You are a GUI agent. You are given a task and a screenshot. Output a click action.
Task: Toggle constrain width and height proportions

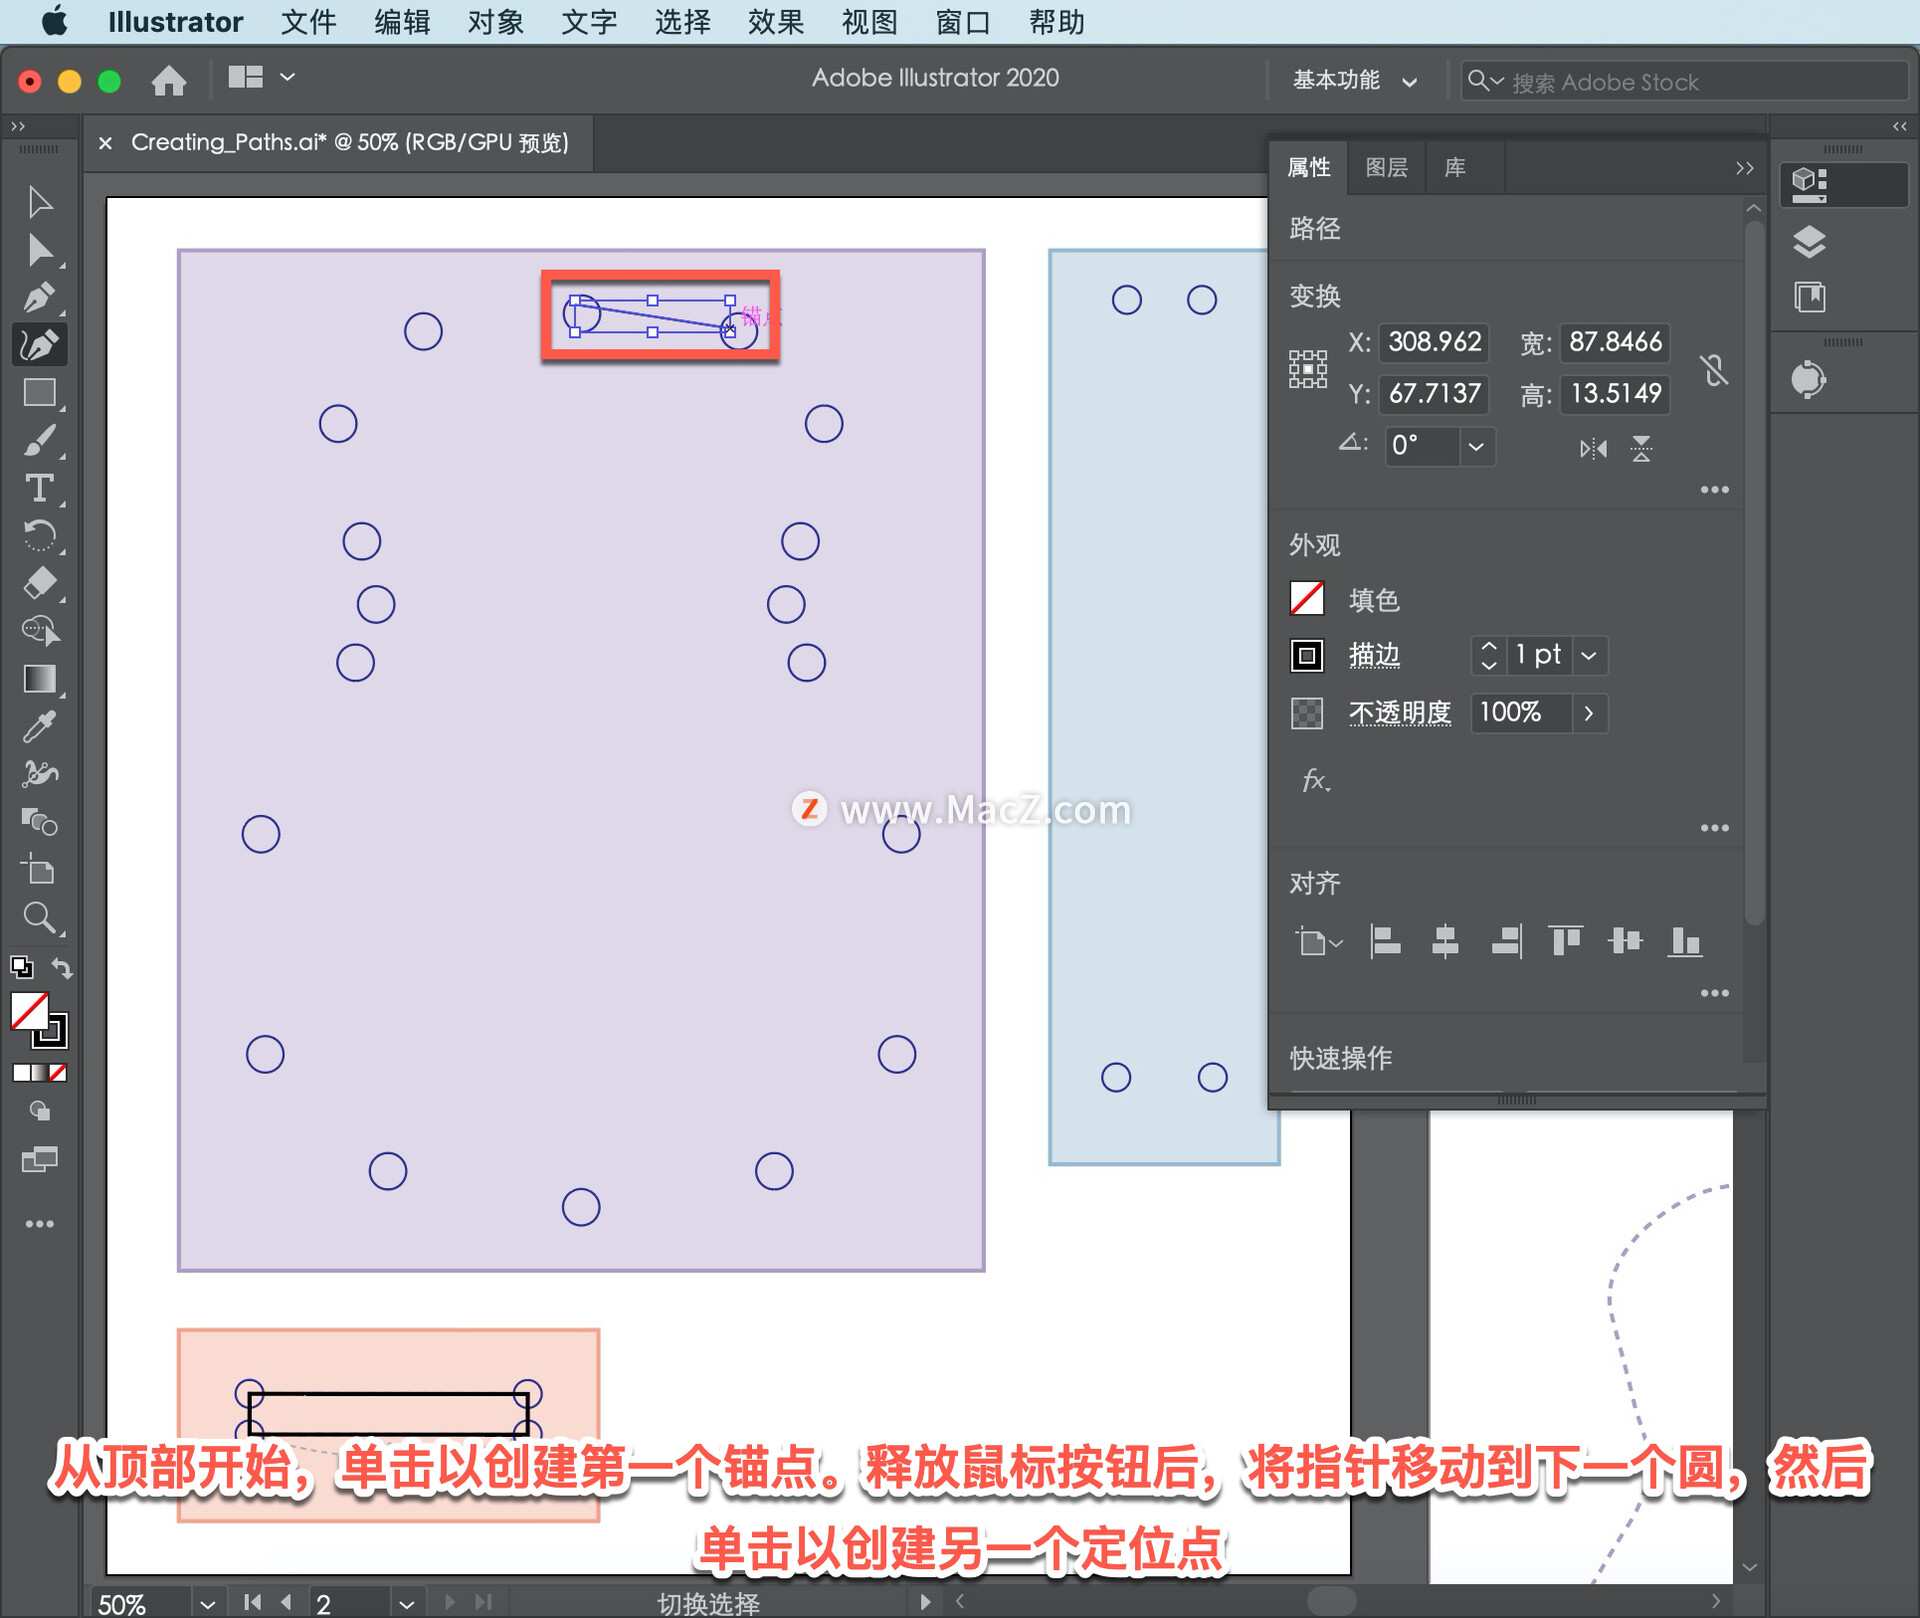point(1714,370)
